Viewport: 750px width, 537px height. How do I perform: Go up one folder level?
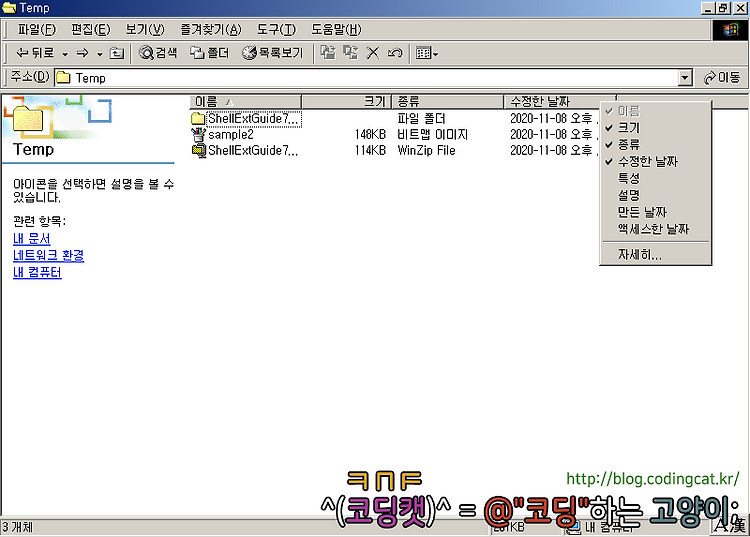[x=117, y=53]
